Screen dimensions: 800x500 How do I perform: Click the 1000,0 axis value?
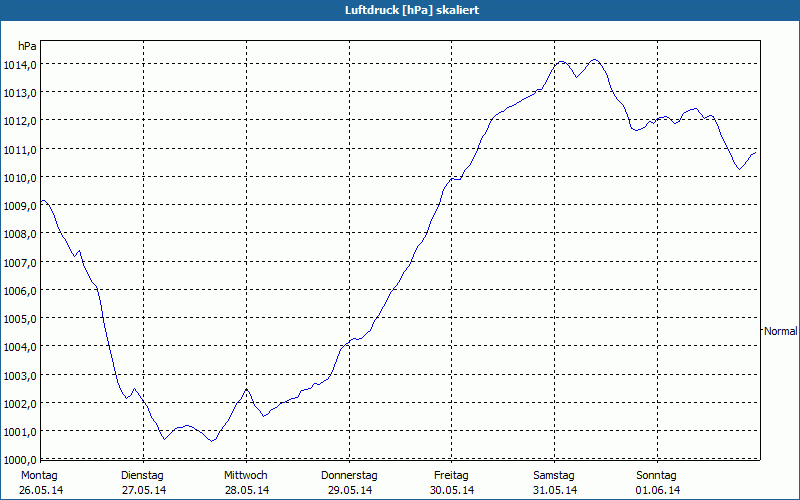click(20, 460)
